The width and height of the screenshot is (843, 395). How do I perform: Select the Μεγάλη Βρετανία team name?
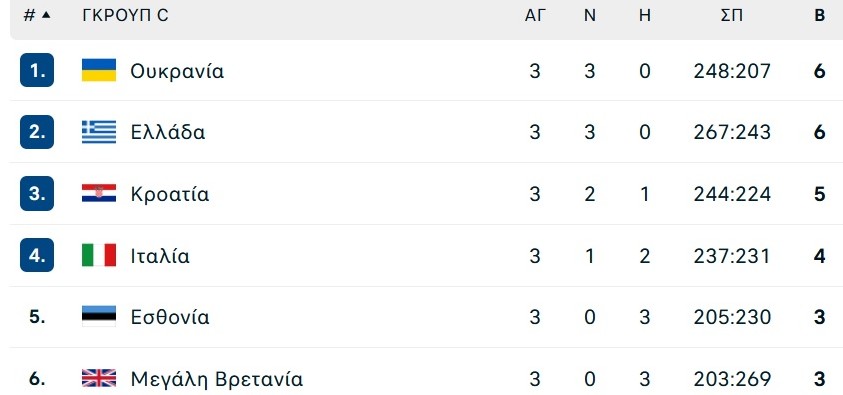tap(217, 379)
